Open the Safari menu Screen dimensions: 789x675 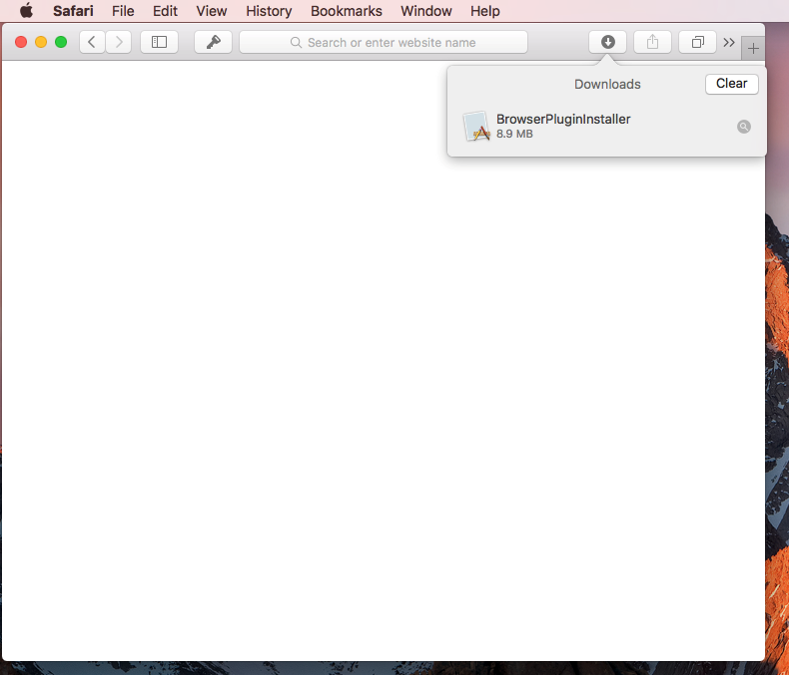(73, 11)
